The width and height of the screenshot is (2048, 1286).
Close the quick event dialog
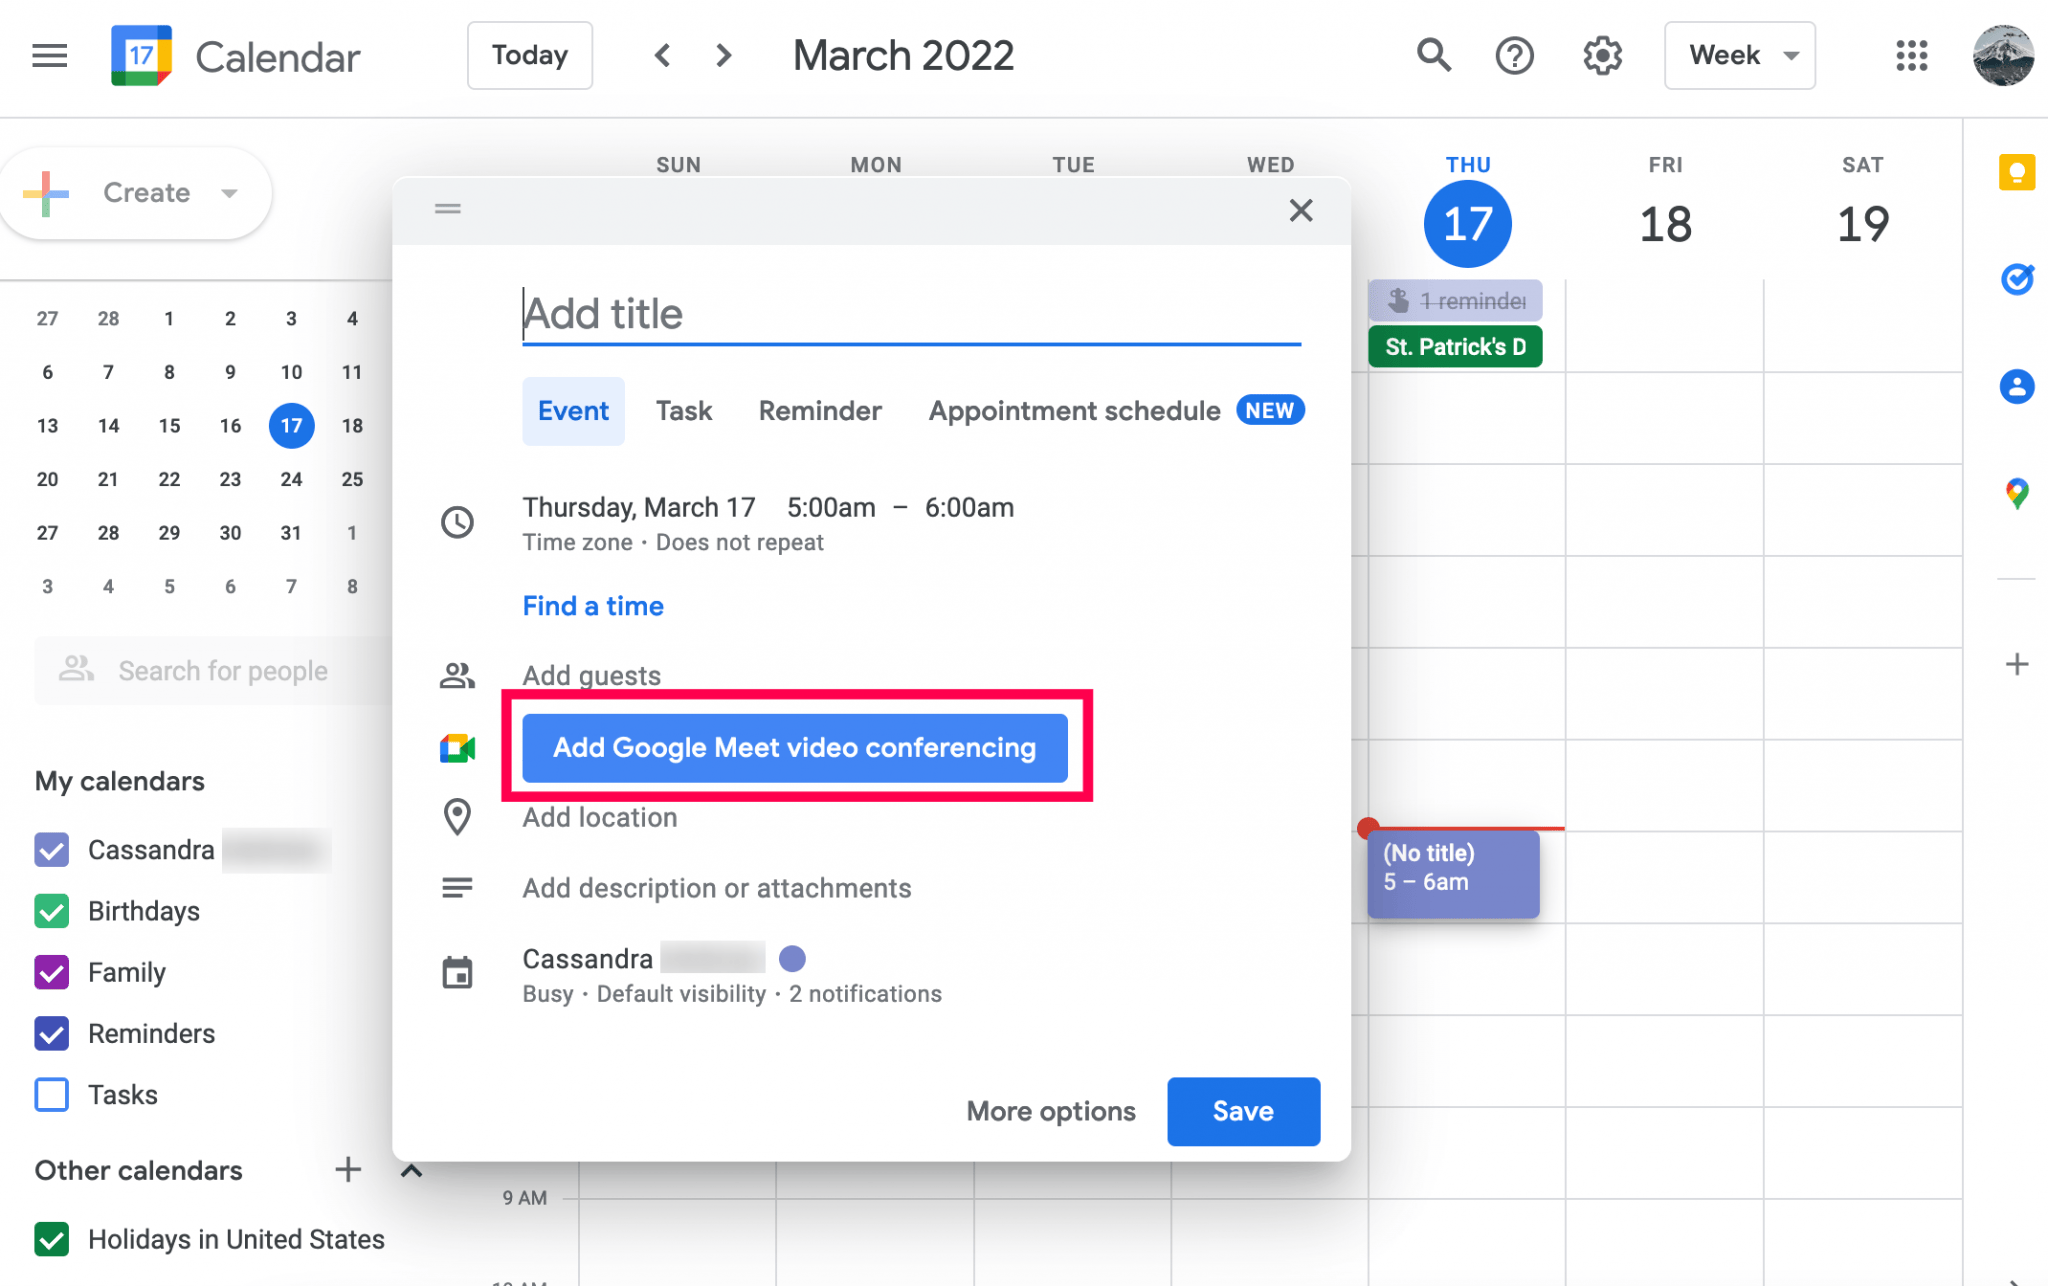[1301, 210]
